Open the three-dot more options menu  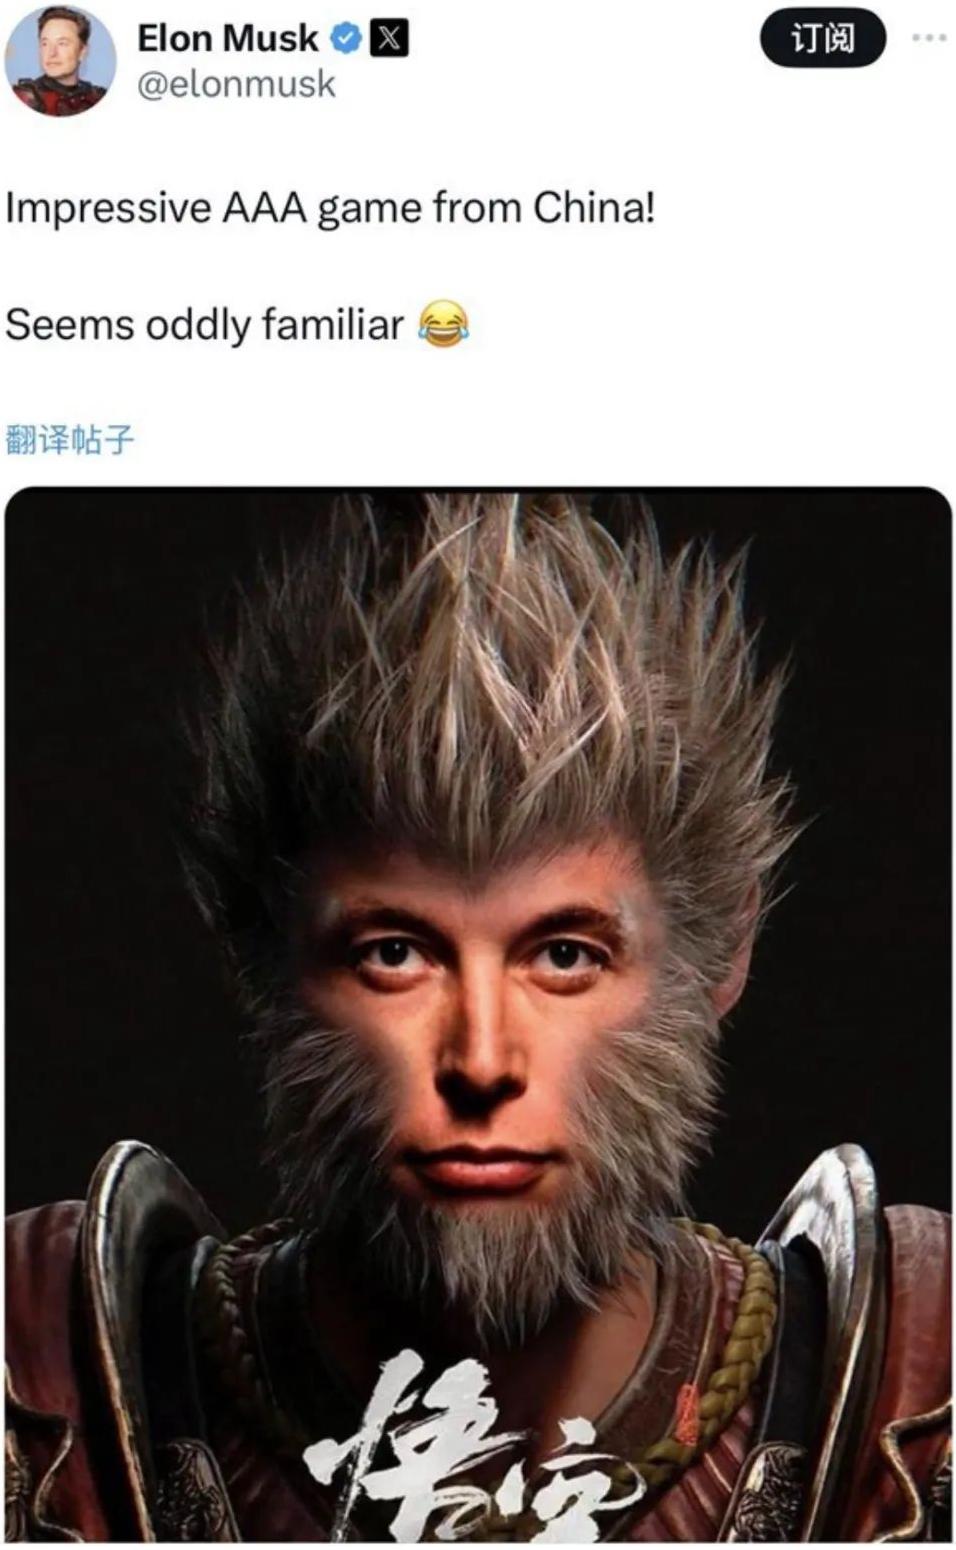pos(929,38)
